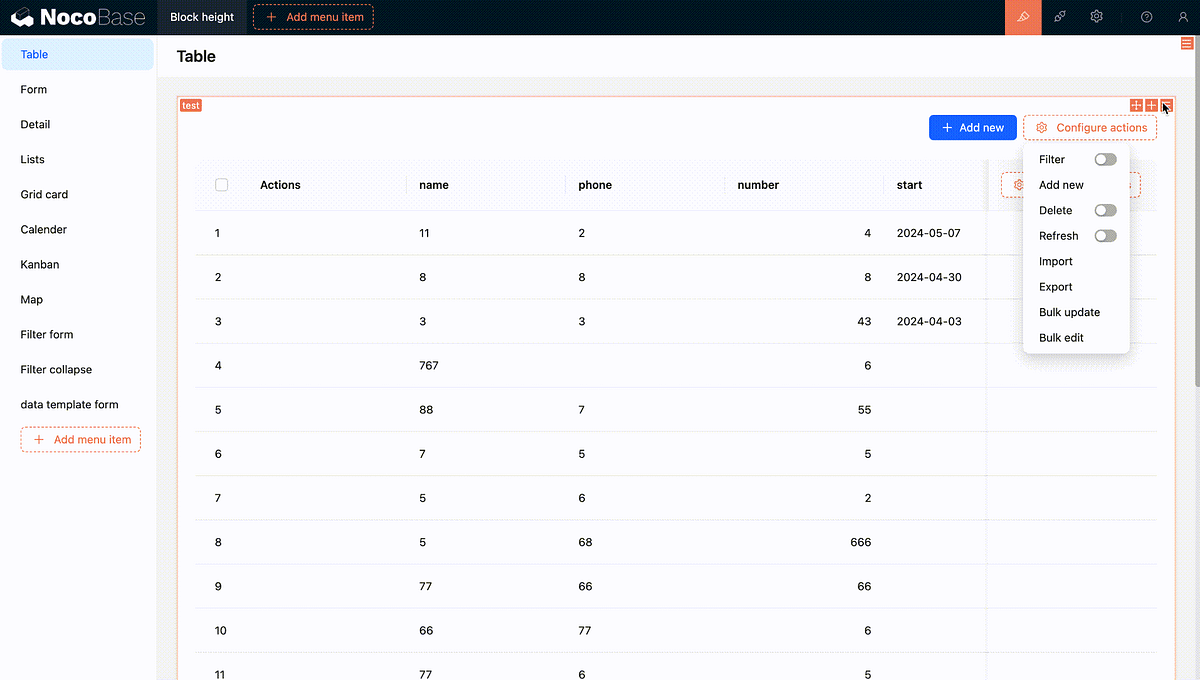
Task: Click the drag-handle icon above the table block
Action: tap(1135, 105)
